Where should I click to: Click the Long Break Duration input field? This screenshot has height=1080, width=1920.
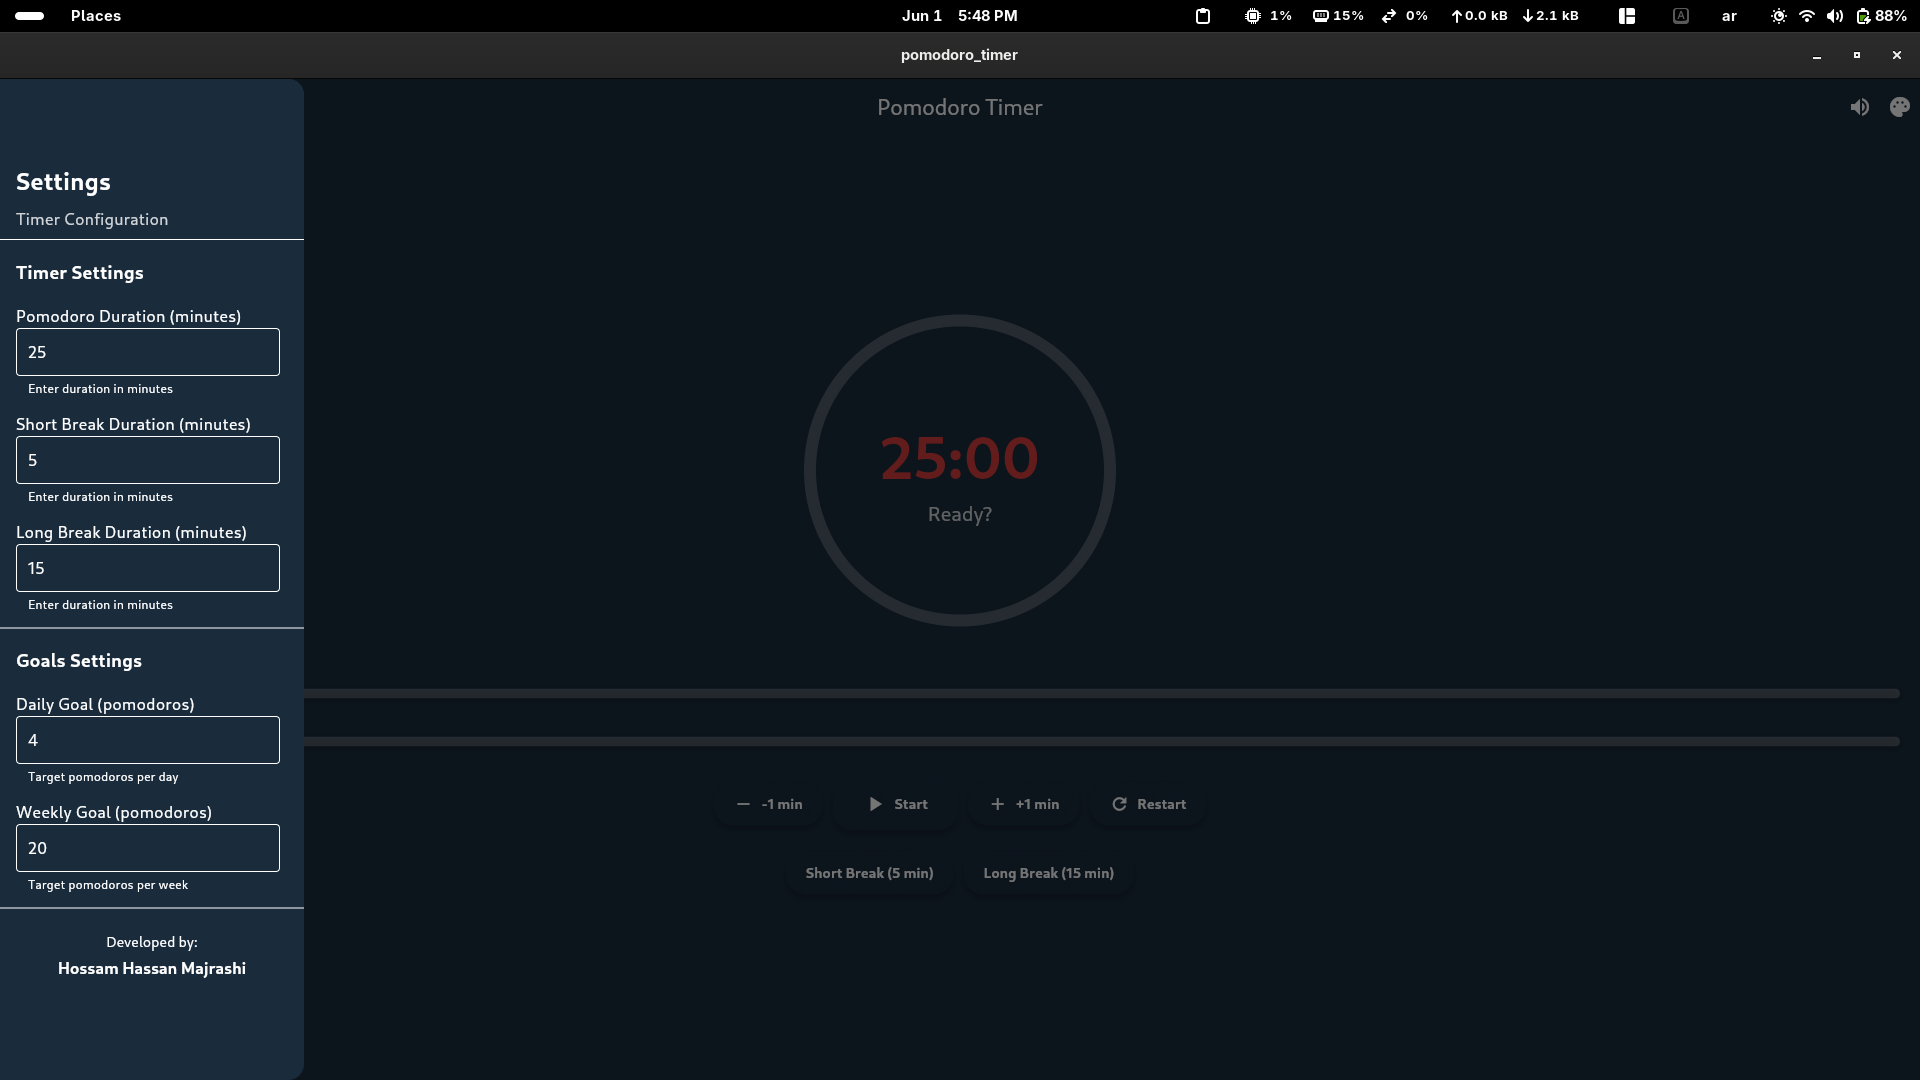[x=148, y=568]
